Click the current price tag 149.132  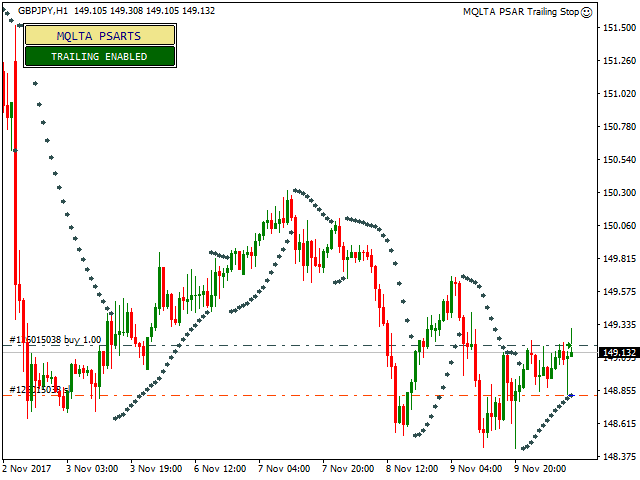pyautogui.click(x=619, y=352)
